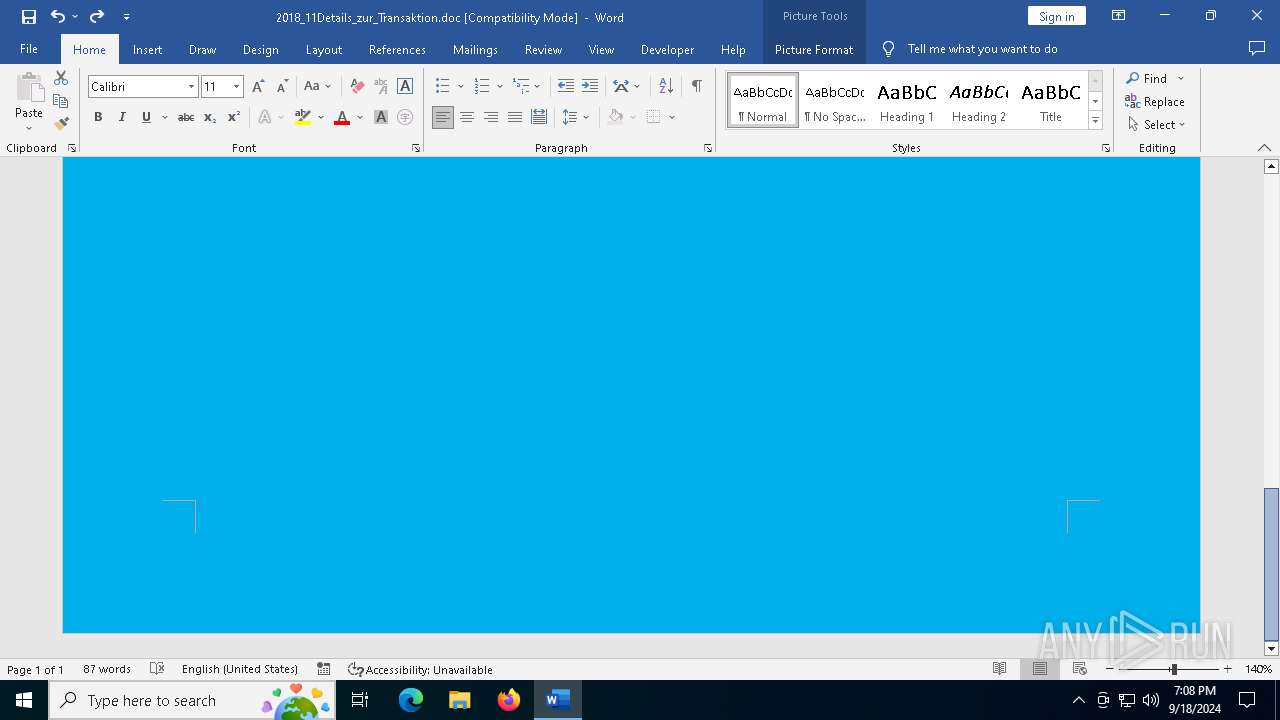Click the Copy icon in Clipboard group

(x=61, y=101)
